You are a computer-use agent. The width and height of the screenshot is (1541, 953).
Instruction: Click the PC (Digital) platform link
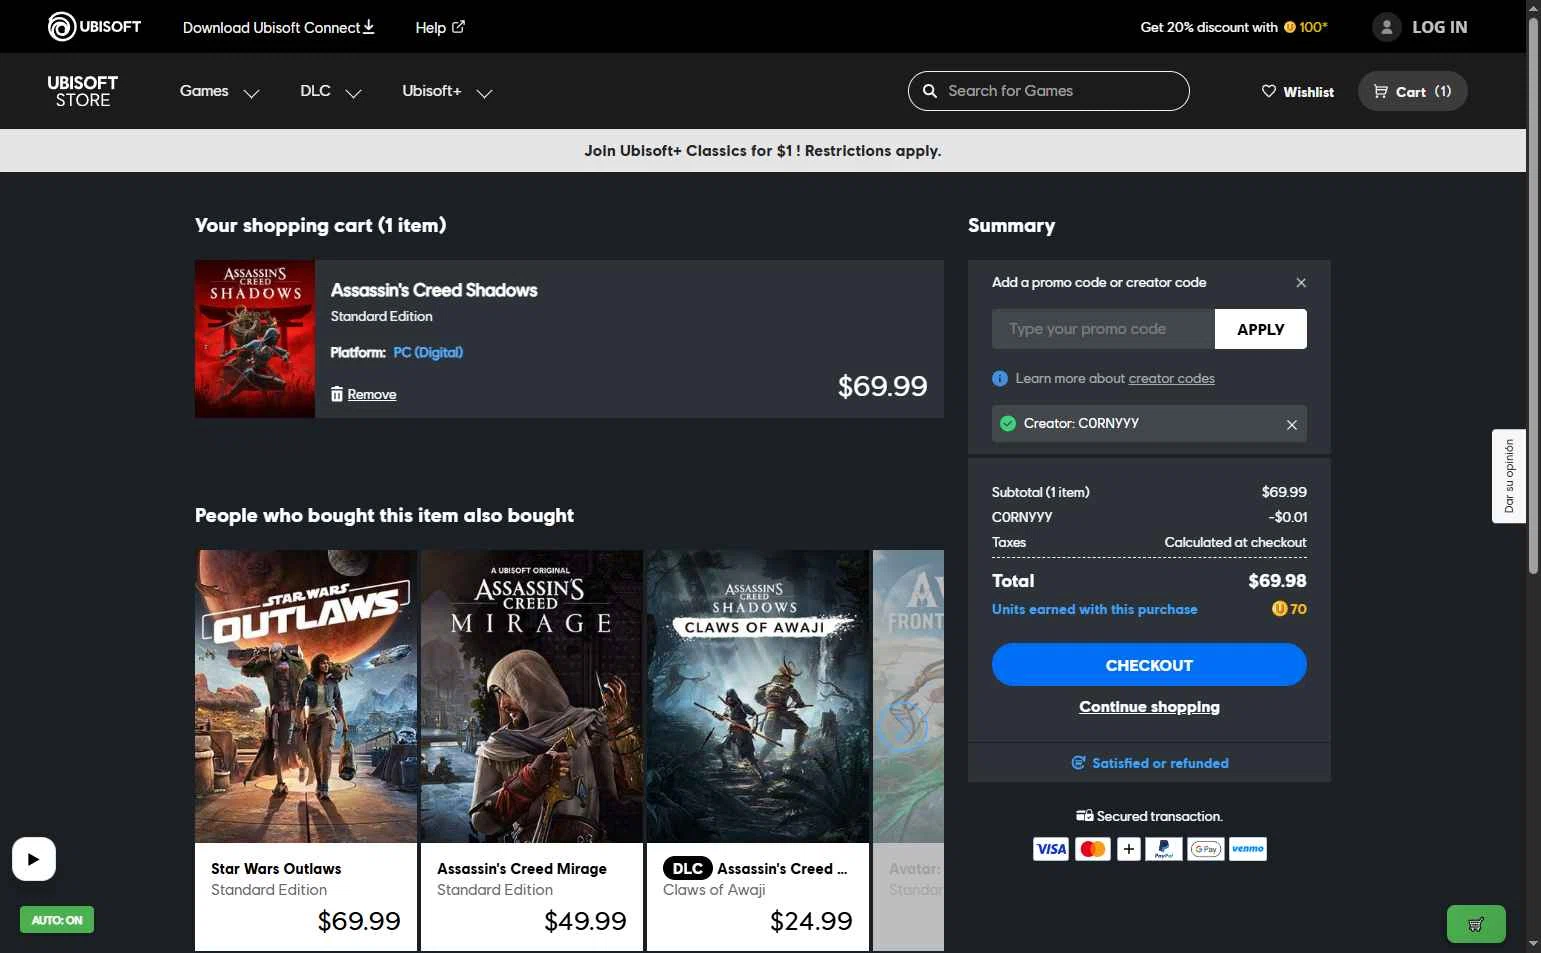(x=428, y=352)
